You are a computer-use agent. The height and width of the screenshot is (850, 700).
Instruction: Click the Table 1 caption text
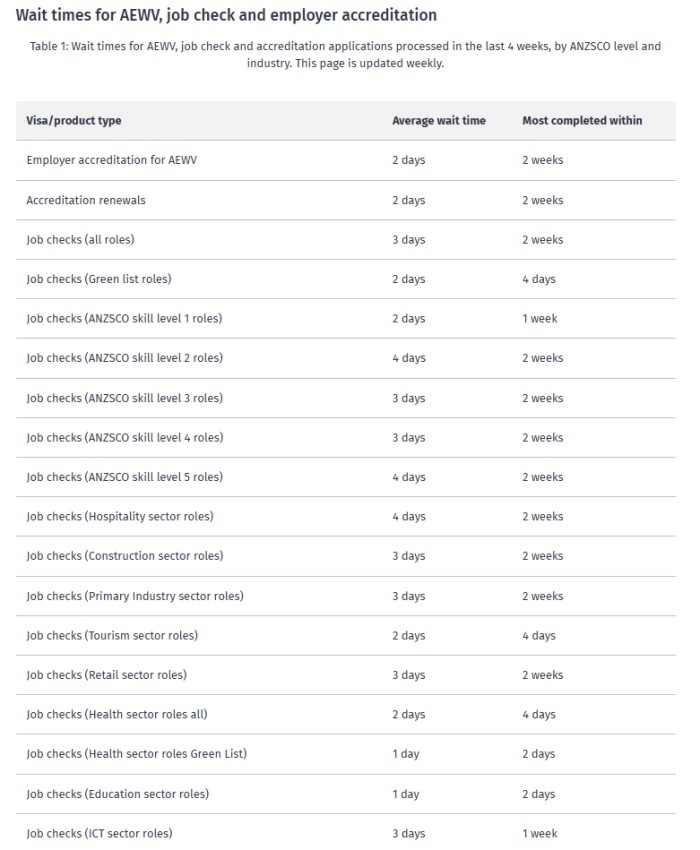345,54
